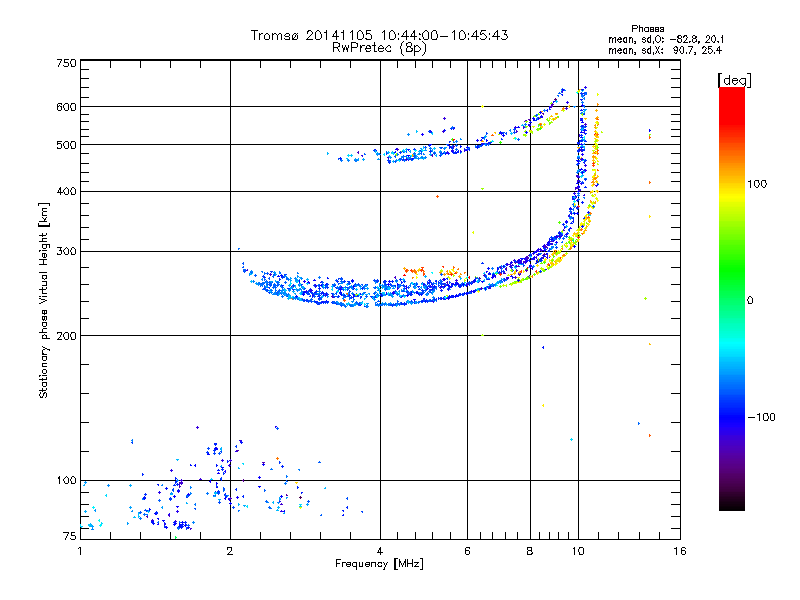Click the 'Frequency [MHz]' axis title
This screenshot has width=800, height=600.
click(379, 564)
